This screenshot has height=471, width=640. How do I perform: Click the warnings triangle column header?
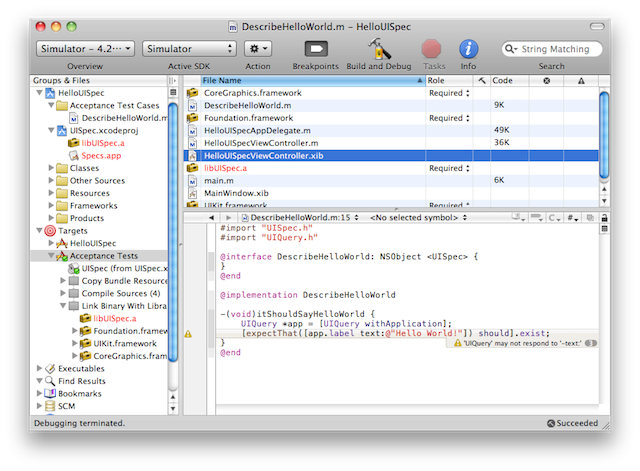[x=581, y=80]
